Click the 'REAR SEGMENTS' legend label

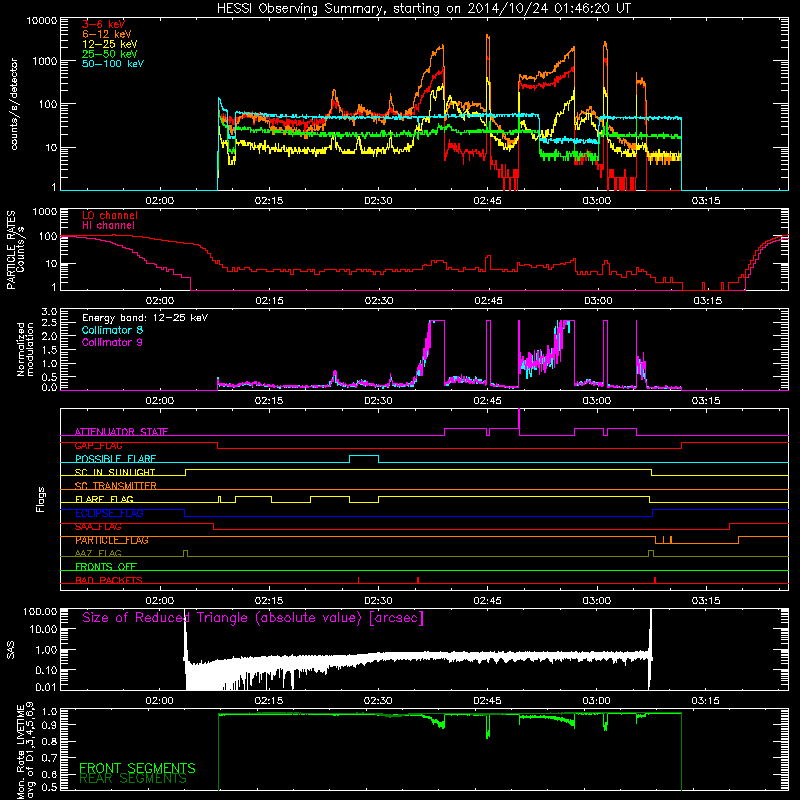(133, 779)
